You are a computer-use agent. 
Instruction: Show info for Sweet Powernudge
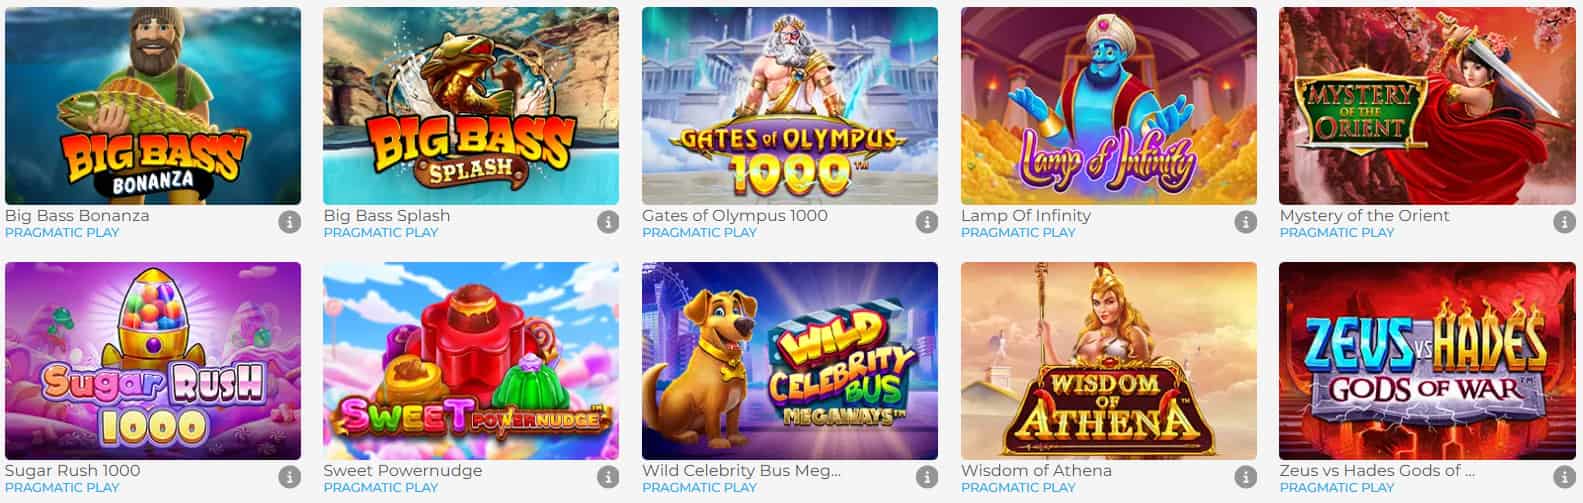tap(608, 477)
